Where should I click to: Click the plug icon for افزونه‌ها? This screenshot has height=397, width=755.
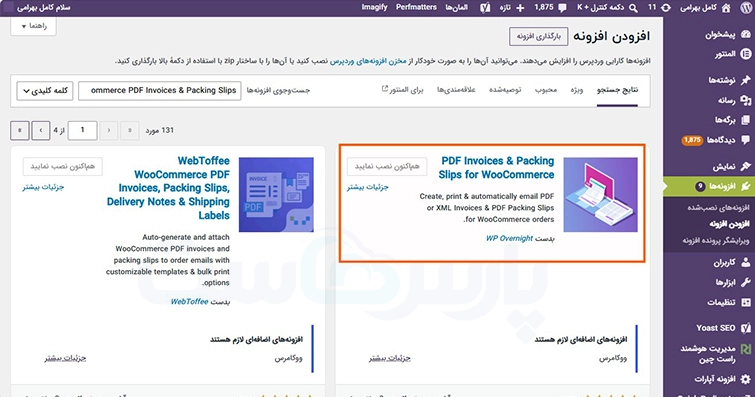pos(746,186)
